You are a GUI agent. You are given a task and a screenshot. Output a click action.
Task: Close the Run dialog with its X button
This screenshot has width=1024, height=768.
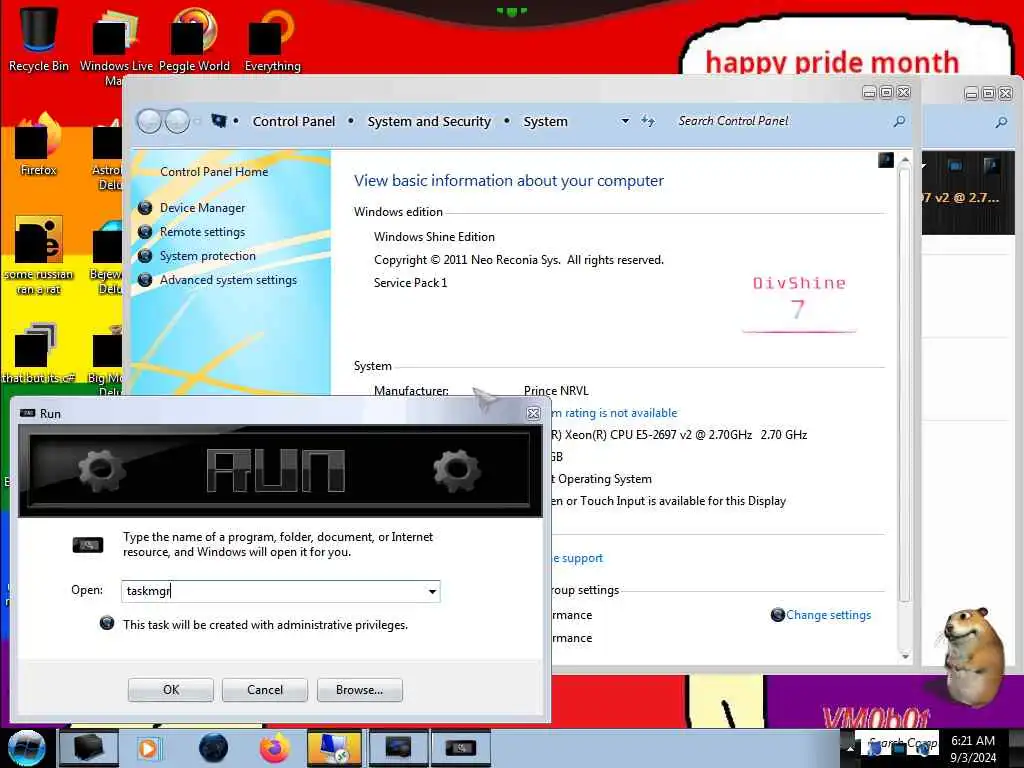tap(533, 413)
